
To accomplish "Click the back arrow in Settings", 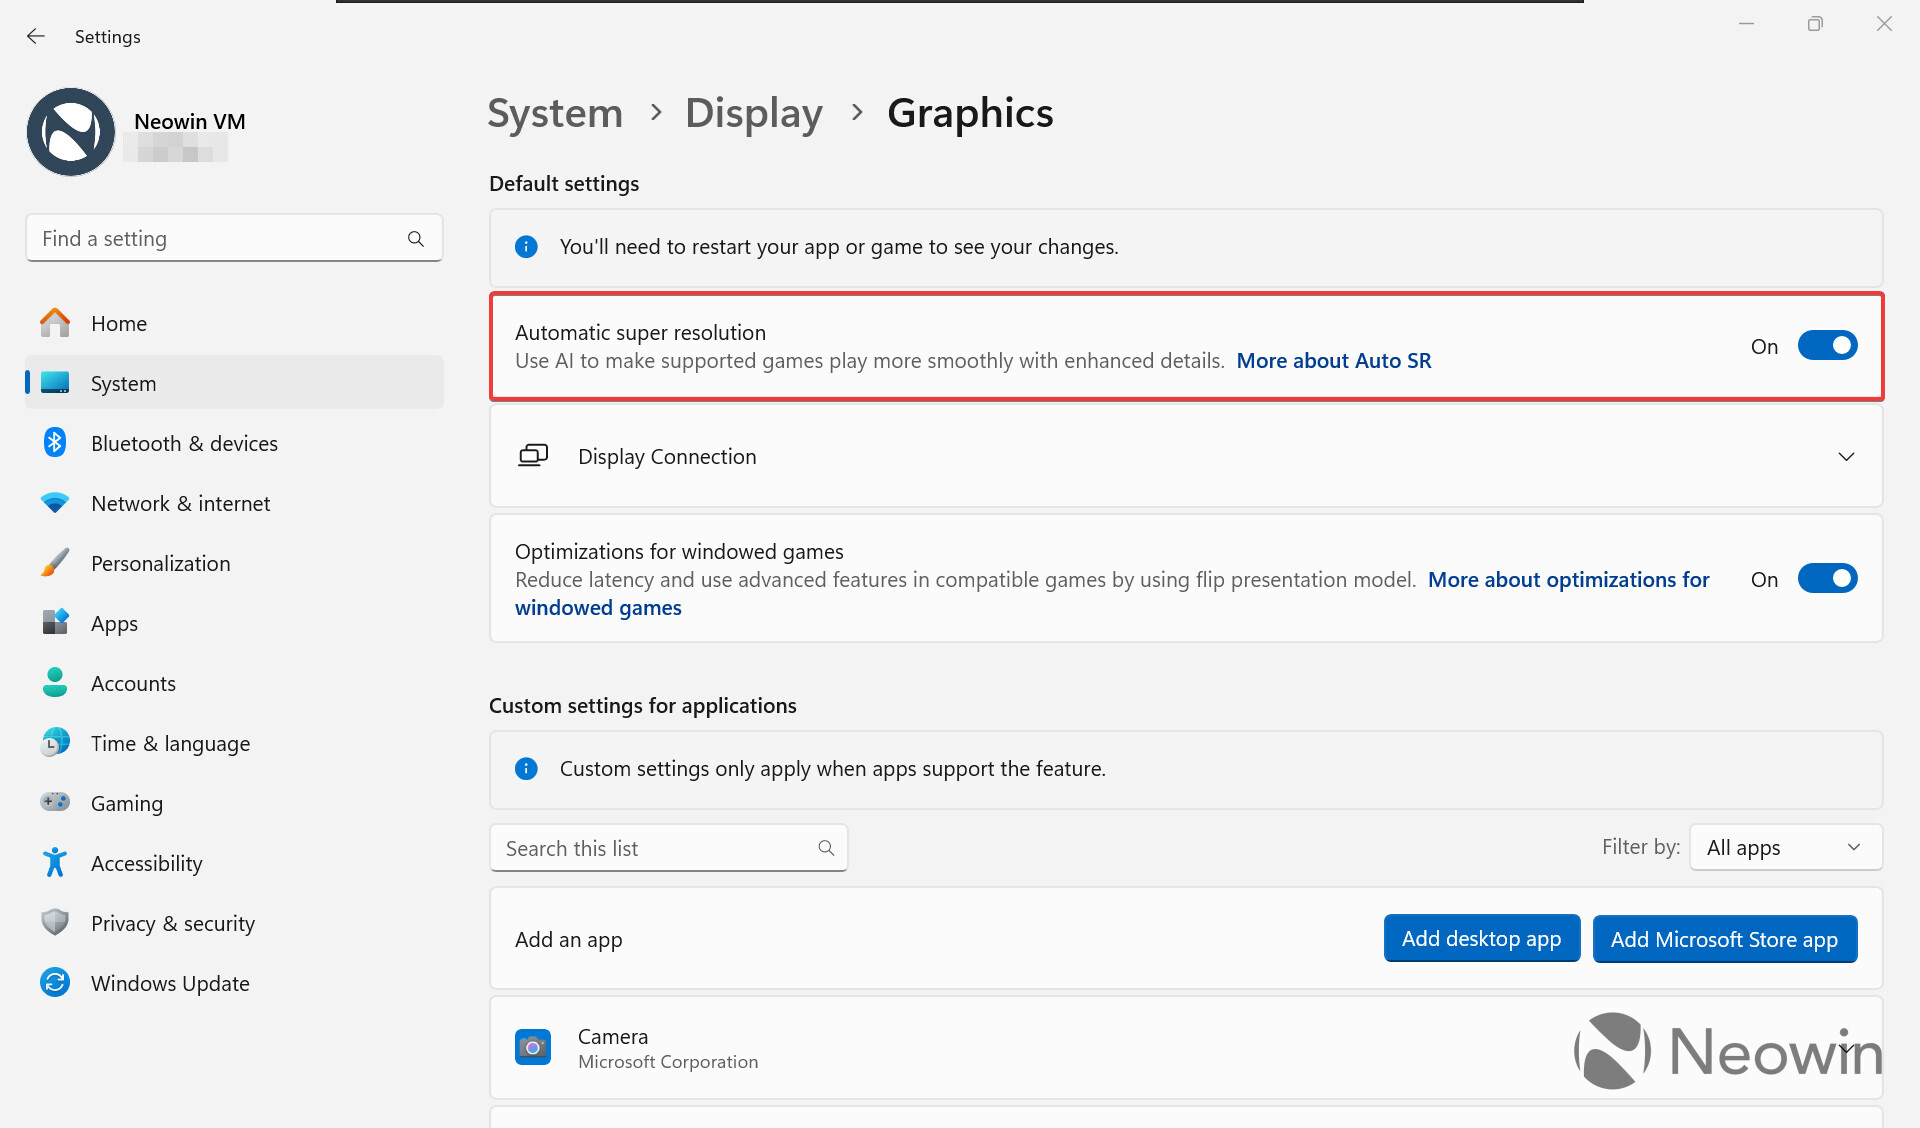I will pyautogui.click(x=36, y=36).
